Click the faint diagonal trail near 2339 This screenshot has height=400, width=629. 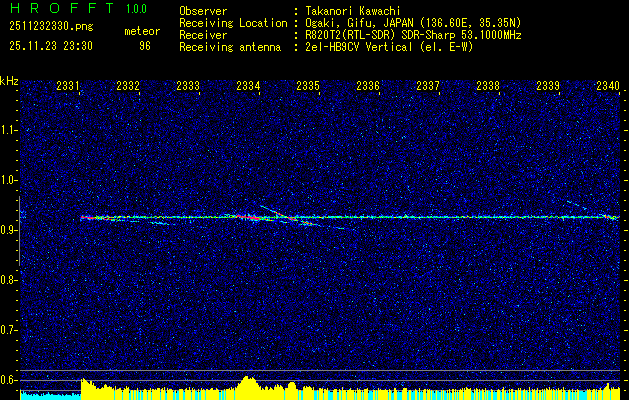pyautogui.click(x=577, y=205)
